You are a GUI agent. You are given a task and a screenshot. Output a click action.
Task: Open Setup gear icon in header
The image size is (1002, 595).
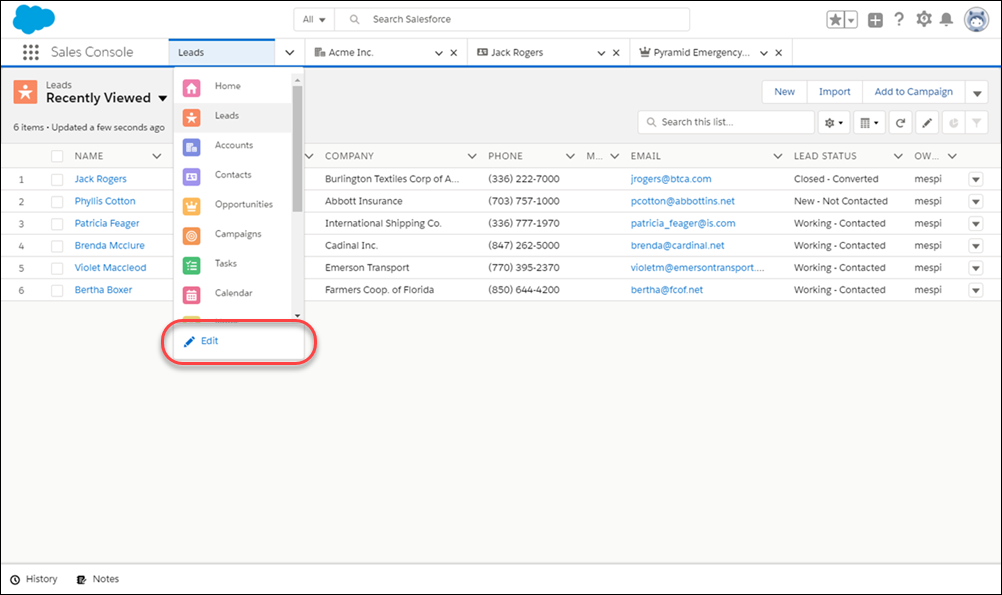tap(923, 19)
